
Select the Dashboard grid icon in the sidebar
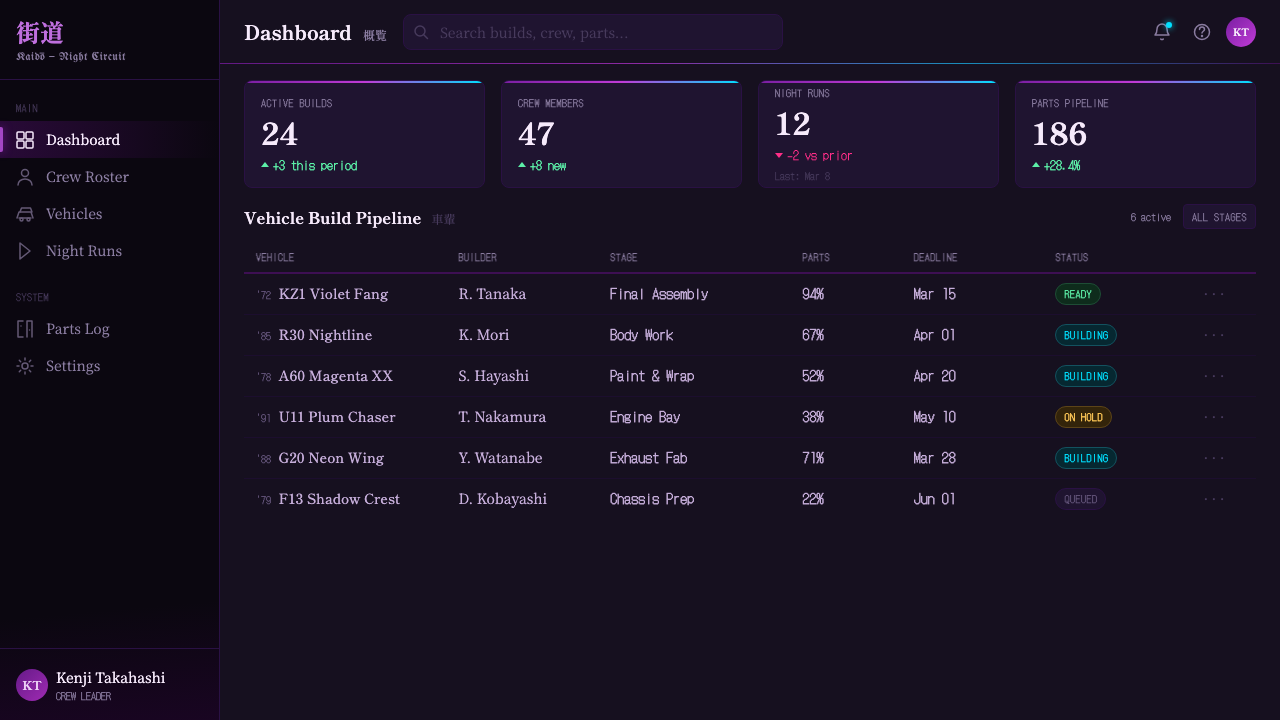coord(25,140)
